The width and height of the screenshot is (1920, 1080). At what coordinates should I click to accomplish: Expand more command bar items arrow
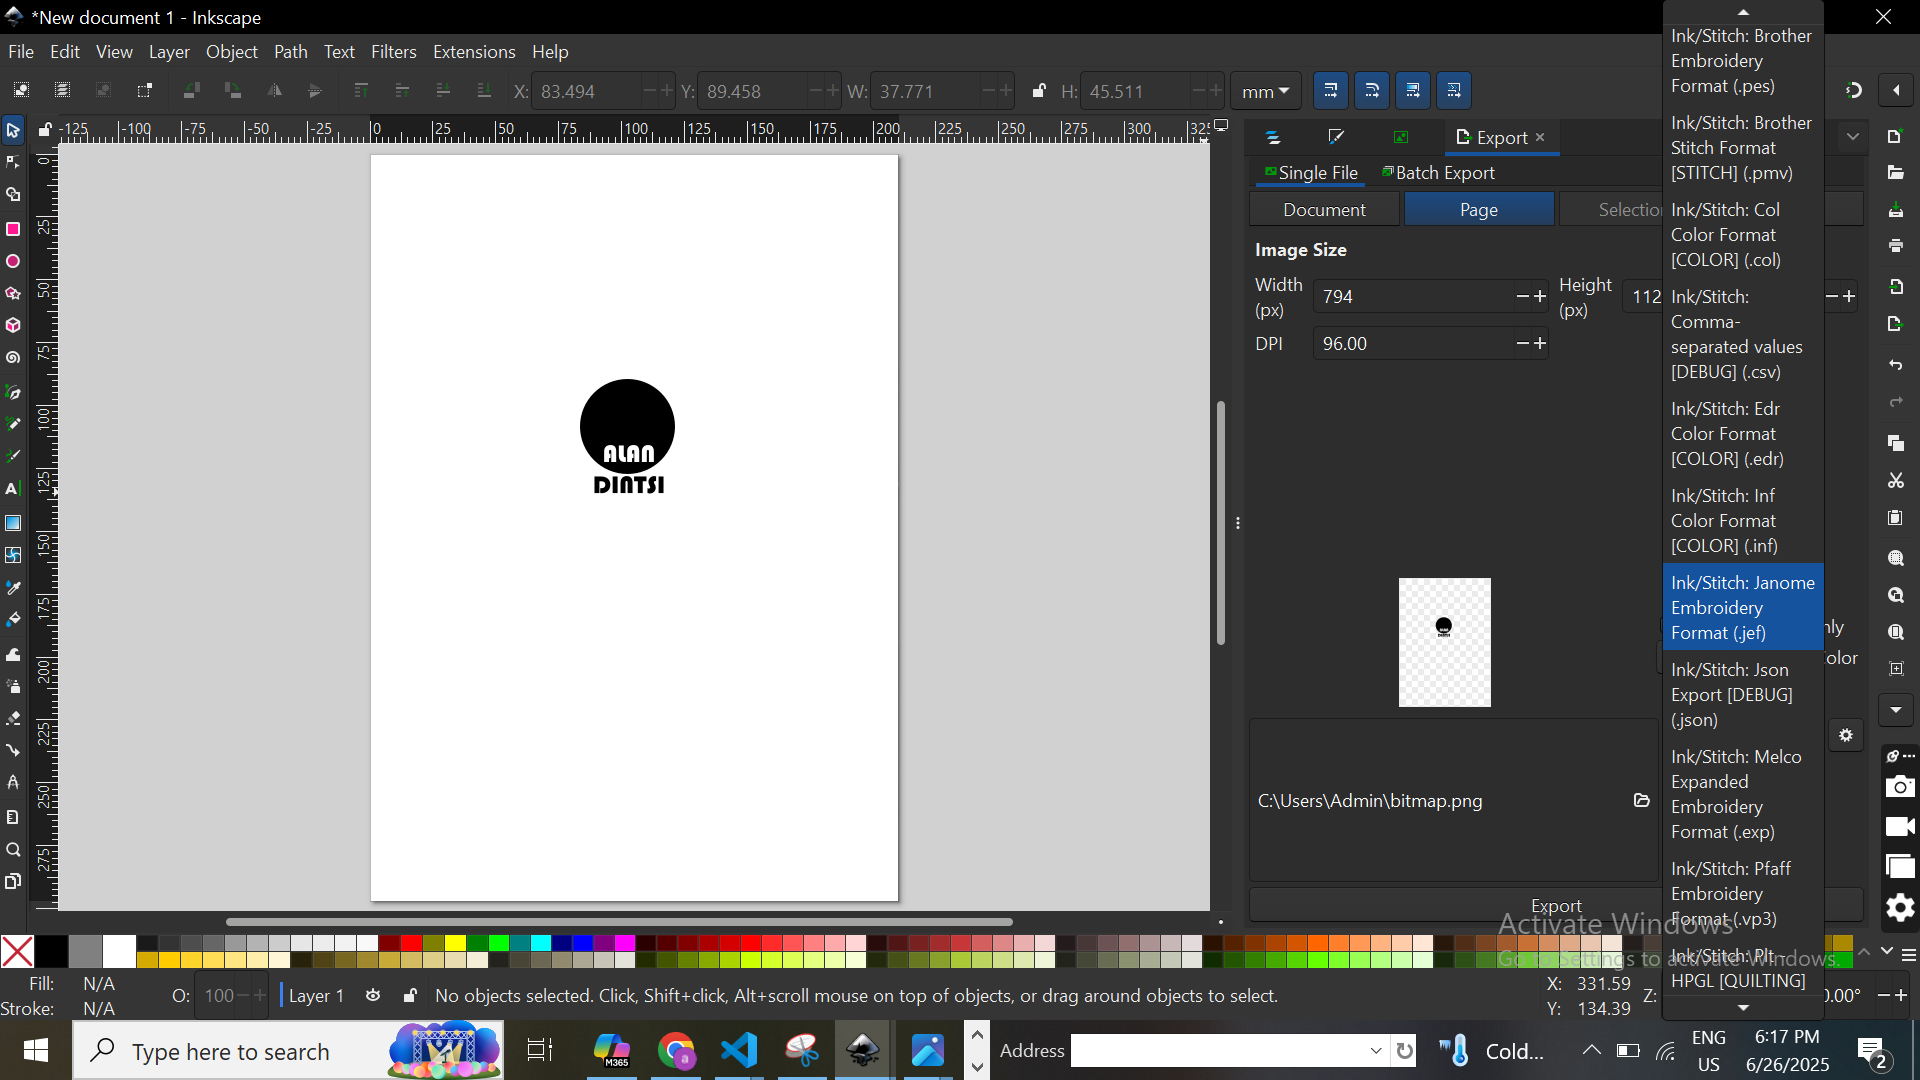[1896, 710]
